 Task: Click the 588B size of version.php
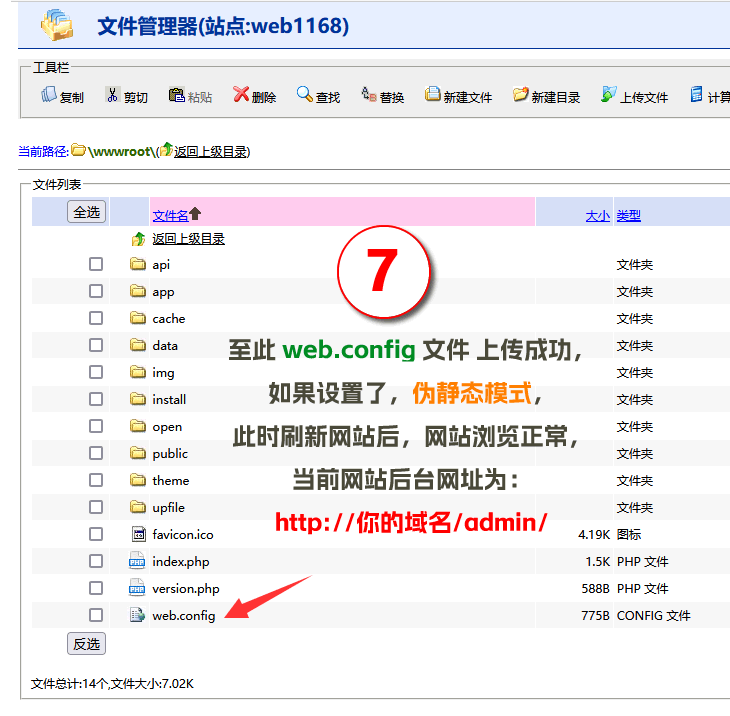pos(595,588)
